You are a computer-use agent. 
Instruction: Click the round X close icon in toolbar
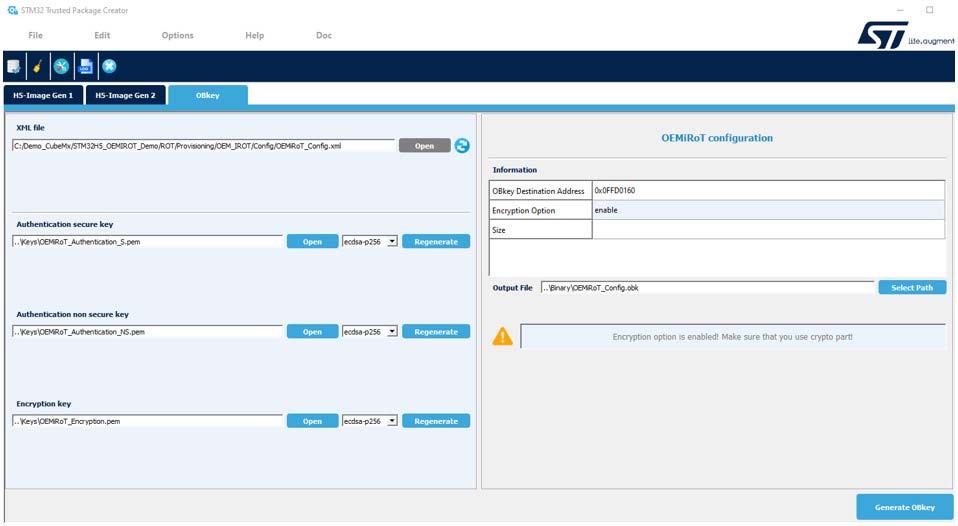(109, 66)
